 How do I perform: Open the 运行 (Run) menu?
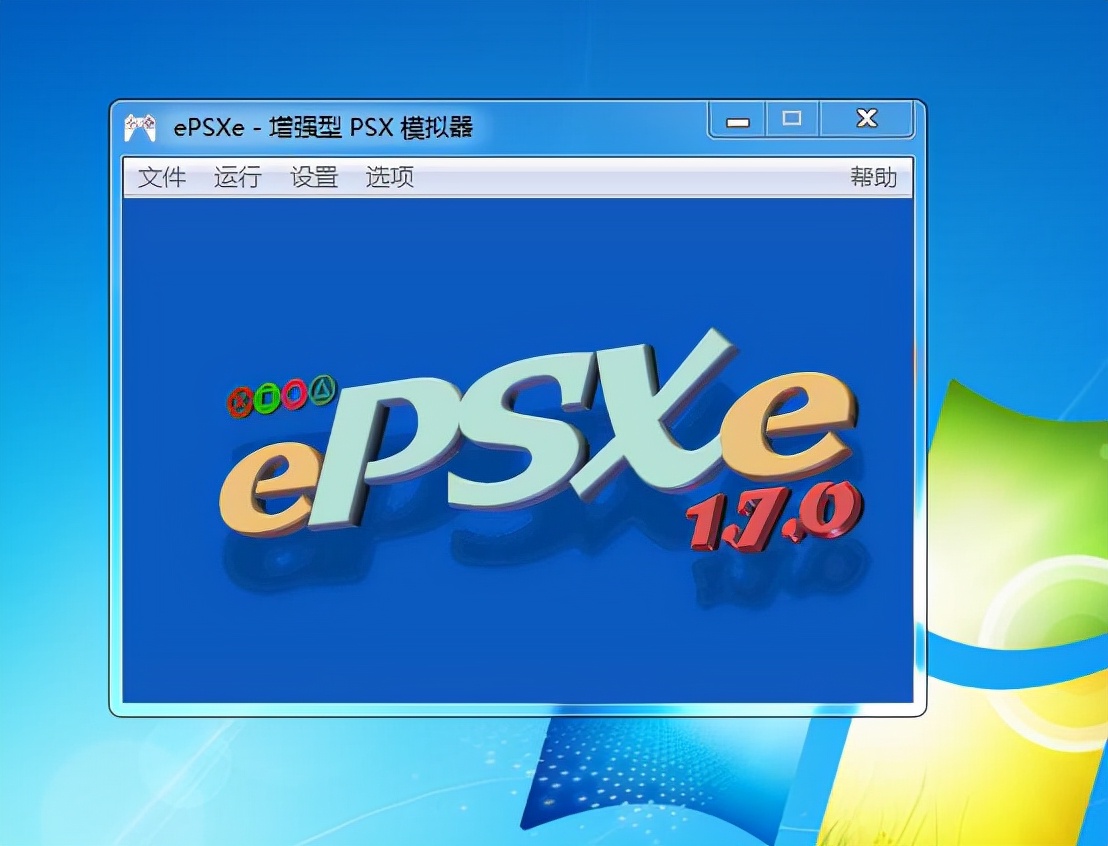click(238, 178)
